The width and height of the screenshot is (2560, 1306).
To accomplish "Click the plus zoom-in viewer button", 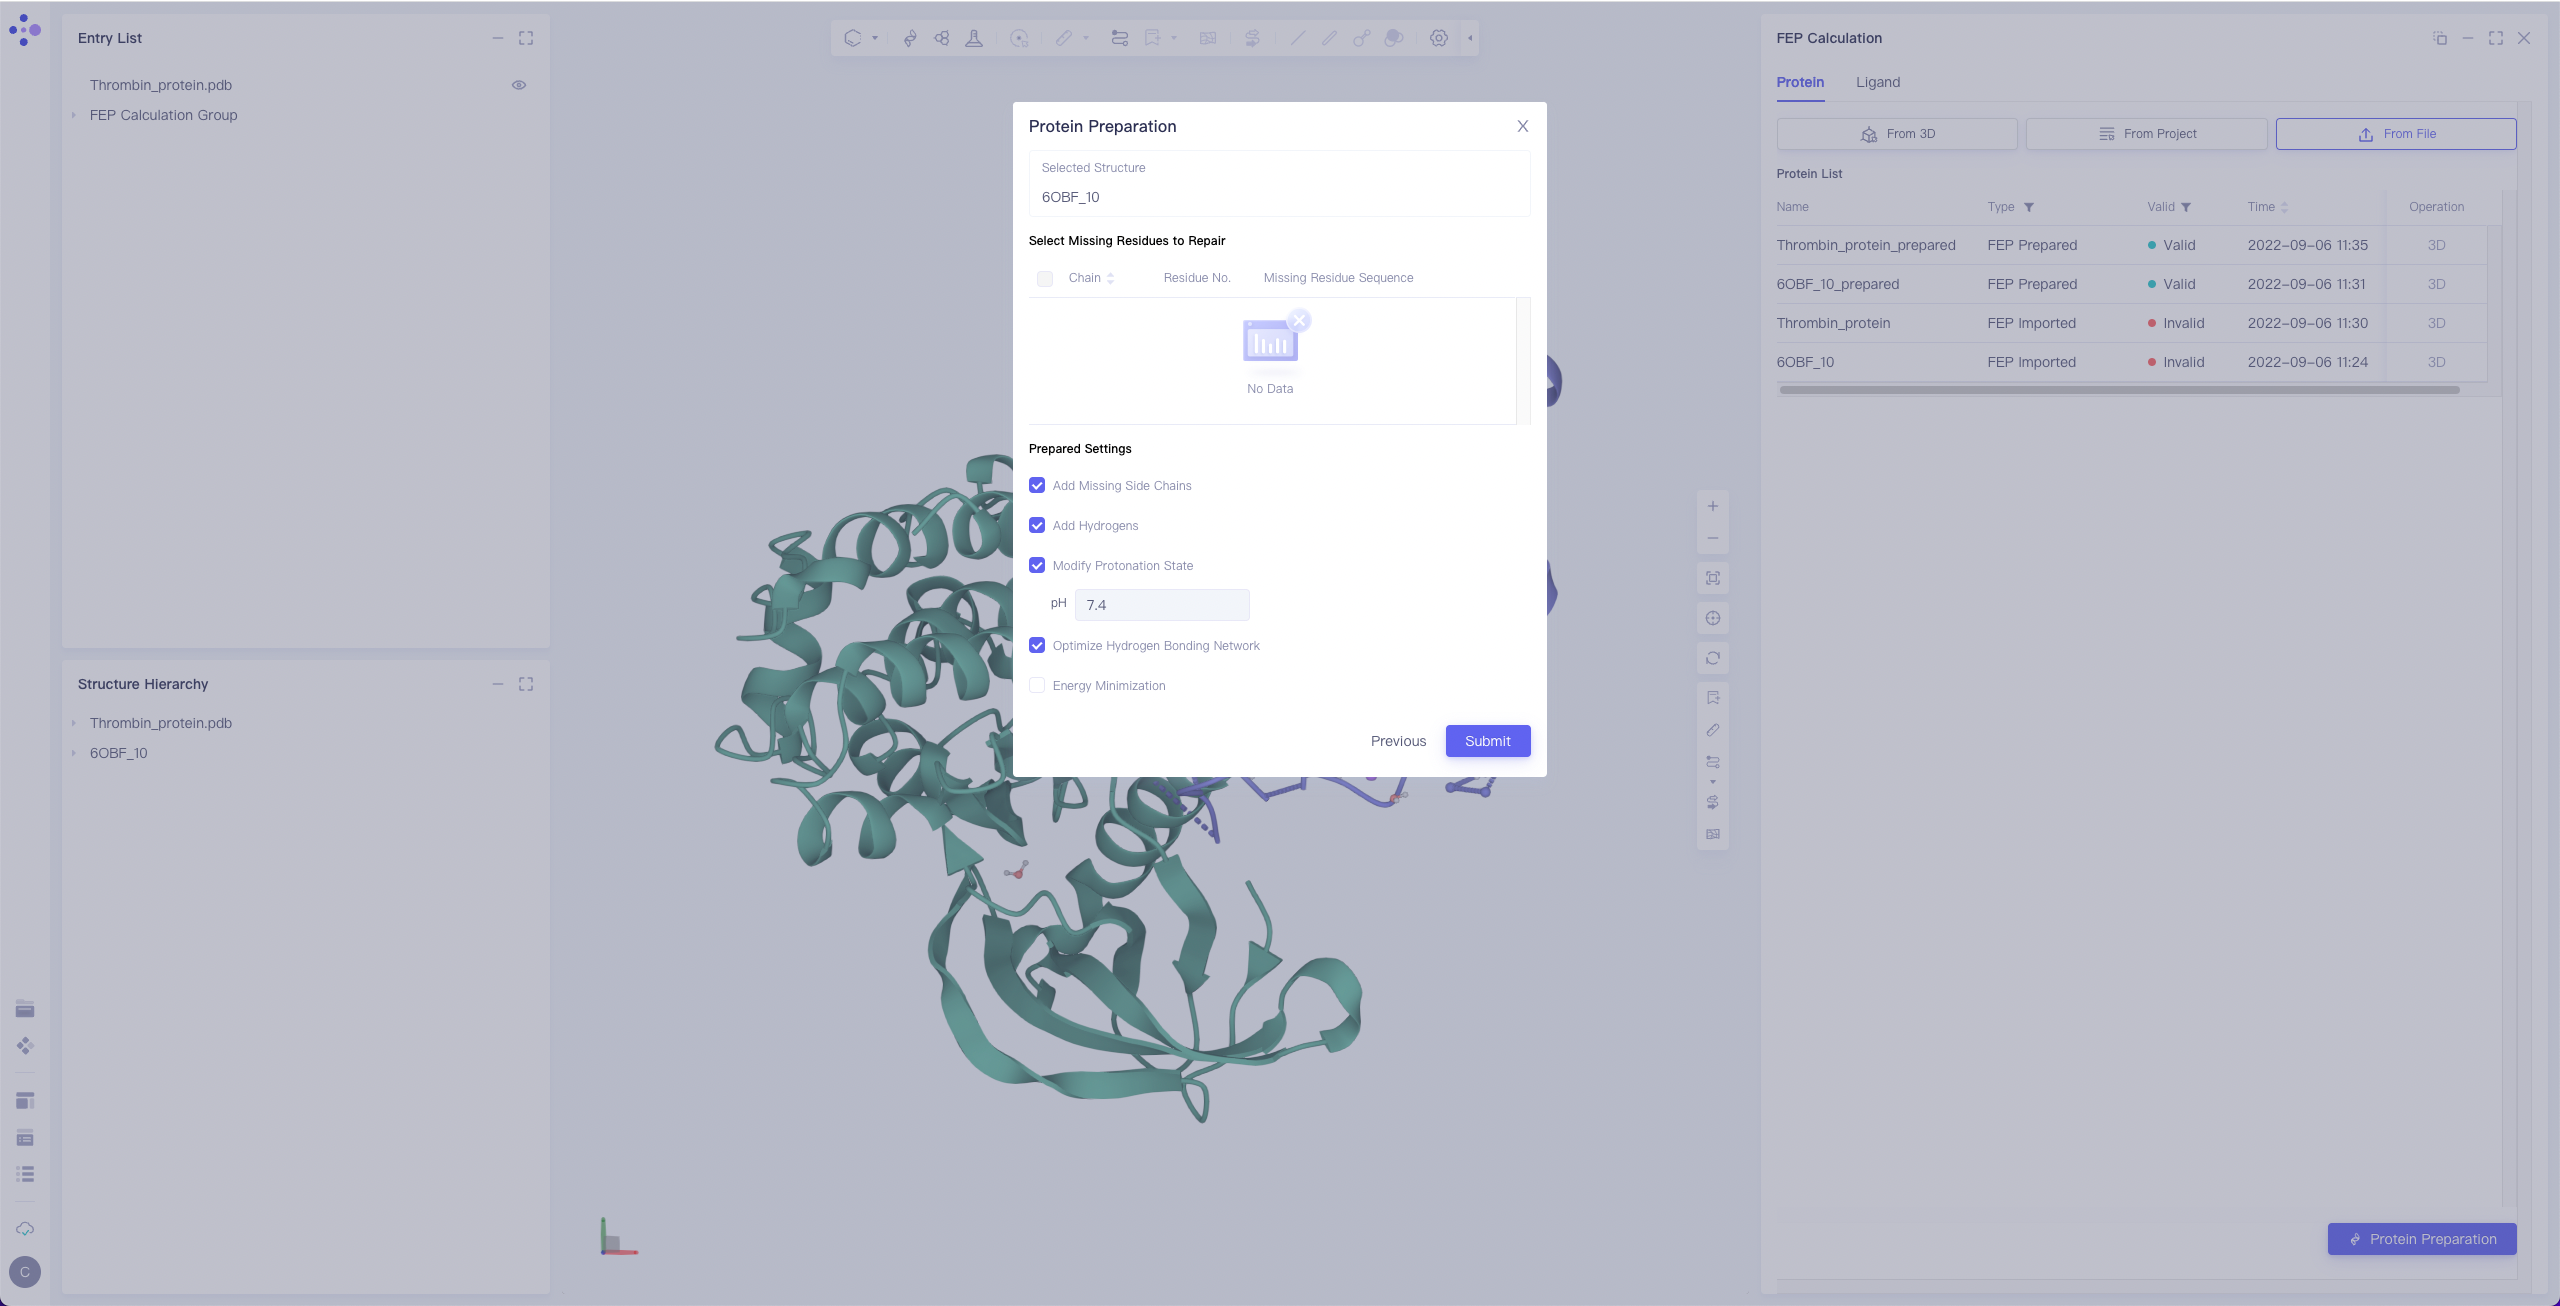I will (x=1713, y=506).
